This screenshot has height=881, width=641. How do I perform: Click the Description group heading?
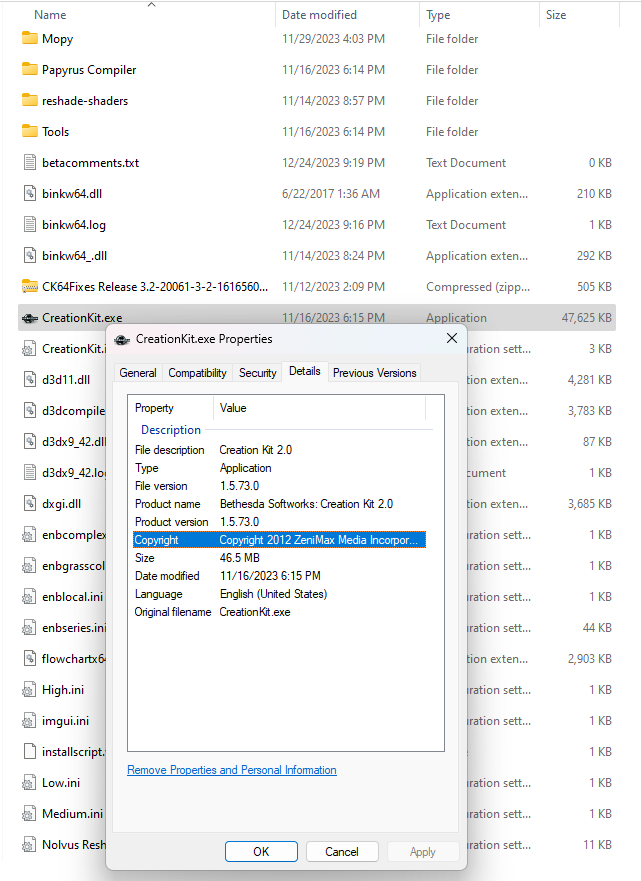171,430
